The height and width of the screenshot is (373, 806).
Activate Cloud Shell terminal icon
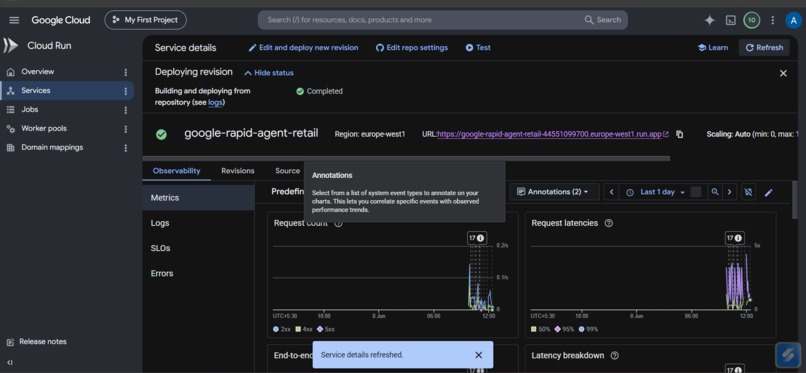tap(730, 20)
